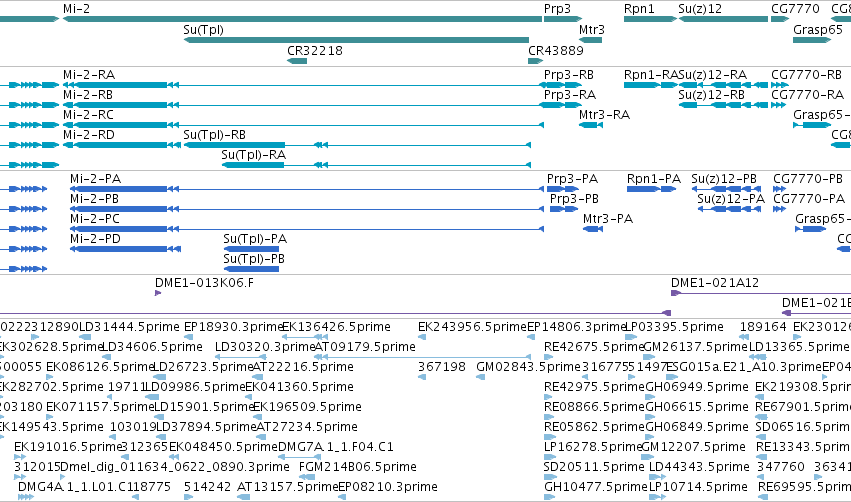The height and width of the screenshot is (502, 851).
Task: Click the Prp3-RB transcript label
Action: [569, 75]
